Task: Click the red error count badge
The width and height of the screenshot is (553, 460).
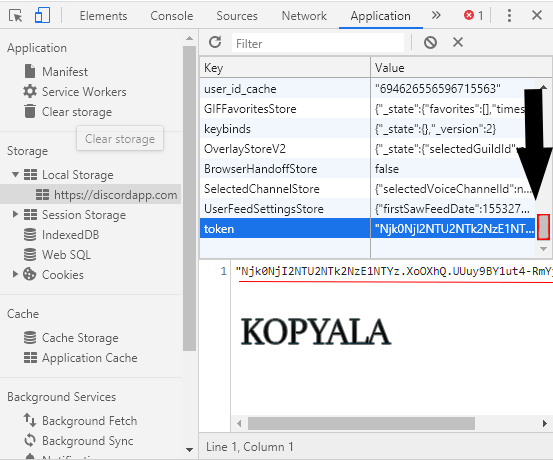Action: tap(473, 16)
